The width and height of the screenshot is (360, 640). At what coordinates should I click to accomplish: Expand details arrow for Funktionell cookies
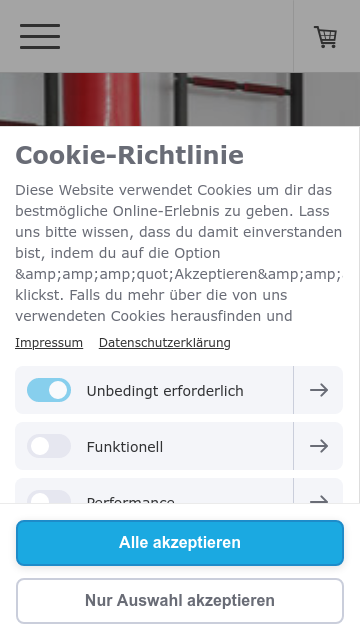point(318,446)
